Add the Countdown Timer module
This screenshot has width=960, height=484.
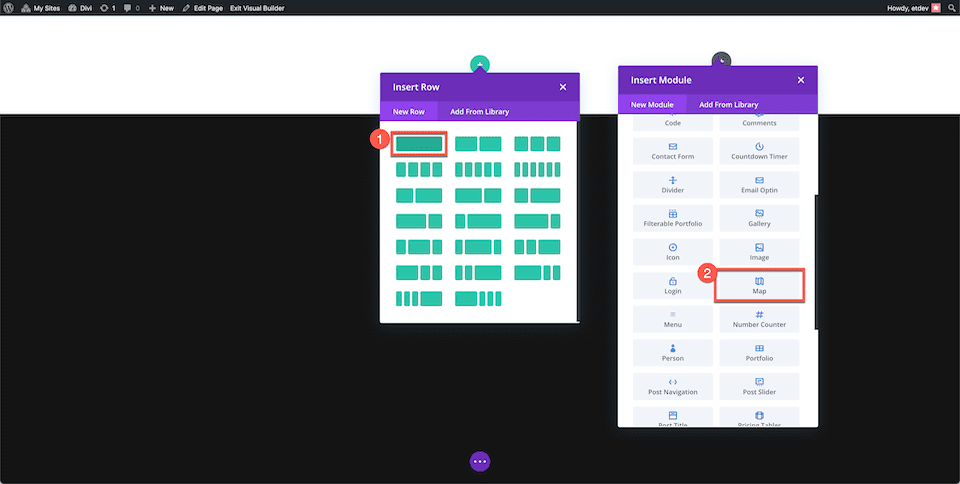coord(759,151)
